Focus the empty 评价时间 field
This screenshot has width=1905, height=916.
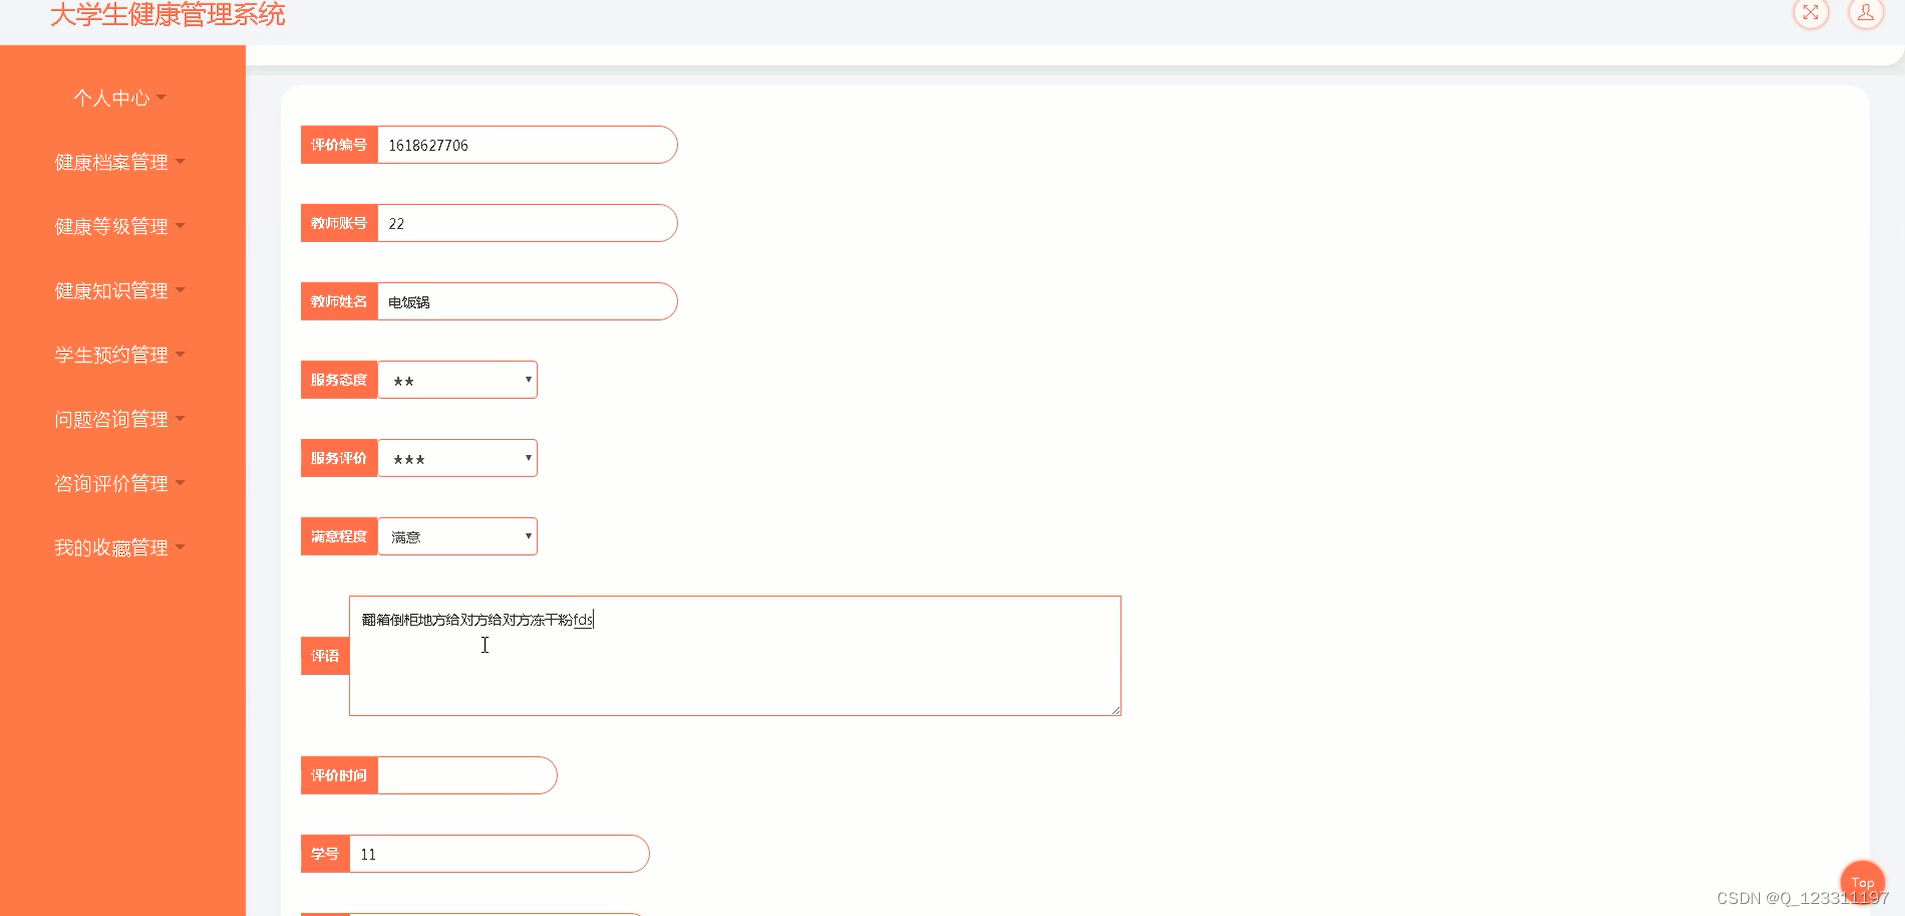click(467, 775)
